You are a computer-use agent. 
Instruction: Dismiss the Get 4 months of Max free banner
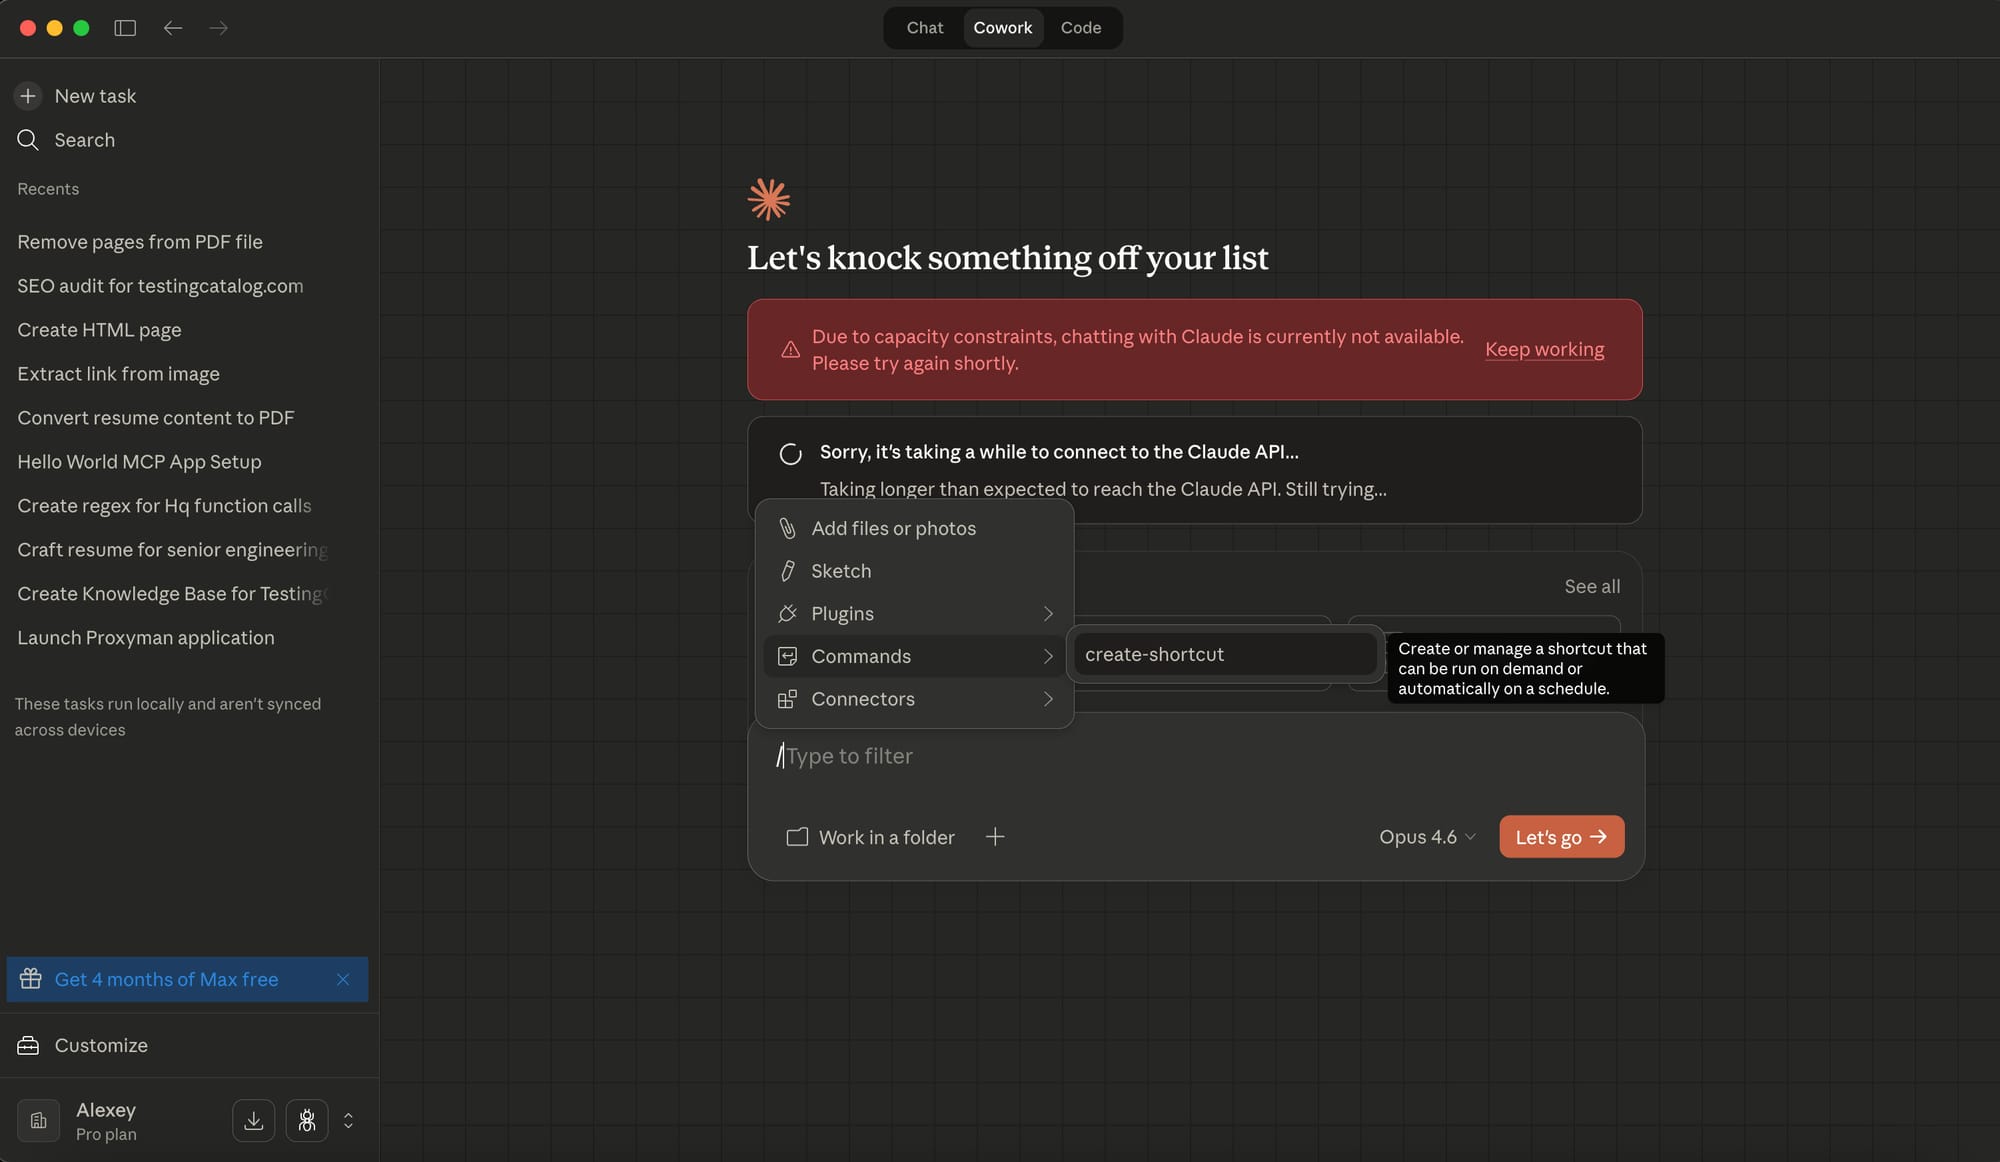[x=343, y=980]
